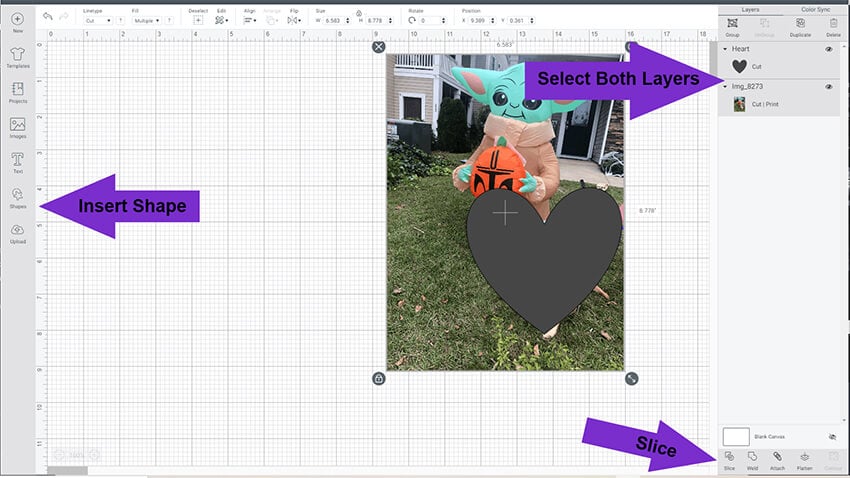Click the Undo arrow
850x478 pixels.
pos(48,17)
